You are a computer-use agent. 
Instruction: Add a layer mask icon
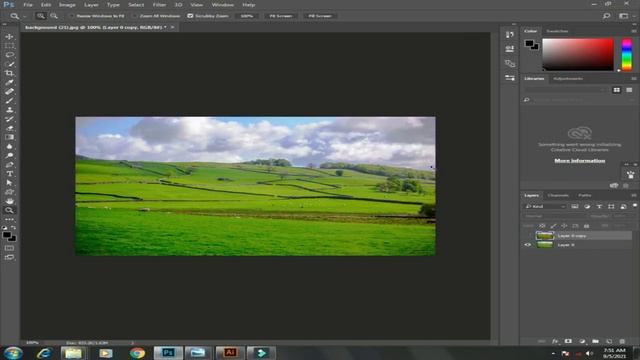[x=568, y=341]
